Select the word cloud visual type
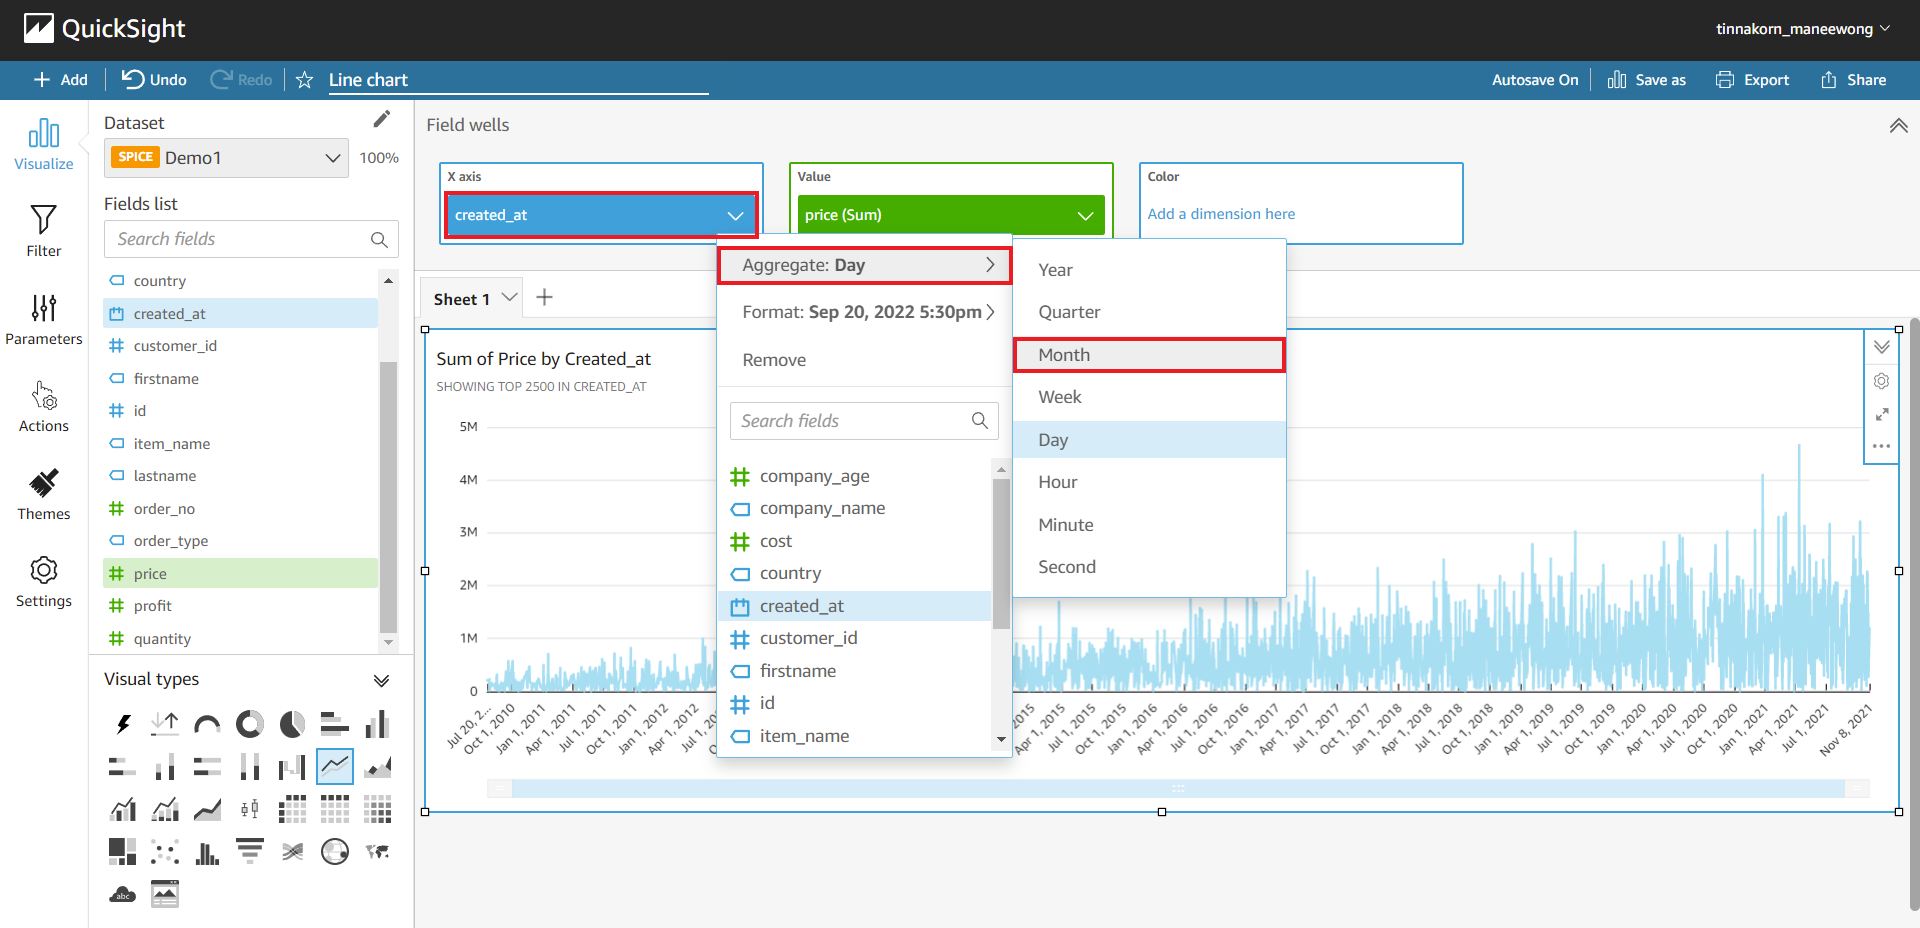This screenshot has height=928, width=1920. tap(122, 894)
